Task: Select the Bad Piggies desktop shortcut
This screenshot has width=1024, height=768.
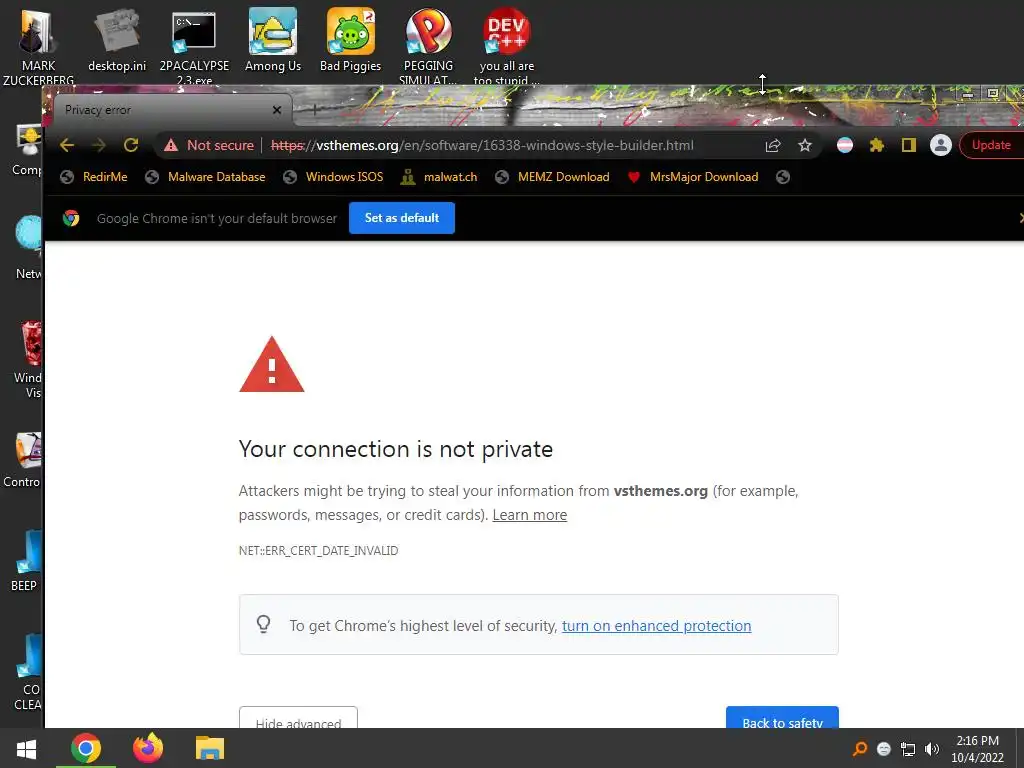Action: (x=351, y=40)
